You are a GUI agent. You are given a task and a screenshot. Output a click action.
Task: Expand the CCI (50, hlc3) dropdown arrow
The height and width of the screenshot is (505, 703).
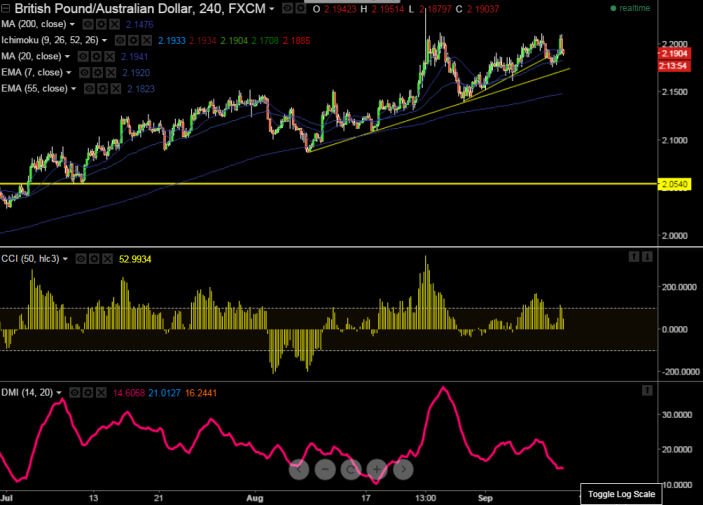point(65,259)
